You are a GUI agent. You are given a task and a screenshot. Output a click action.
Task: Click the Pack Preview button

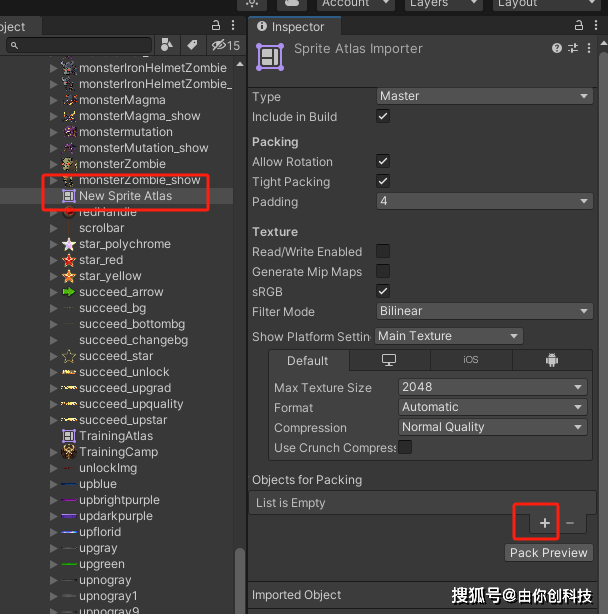coord(549,553)
